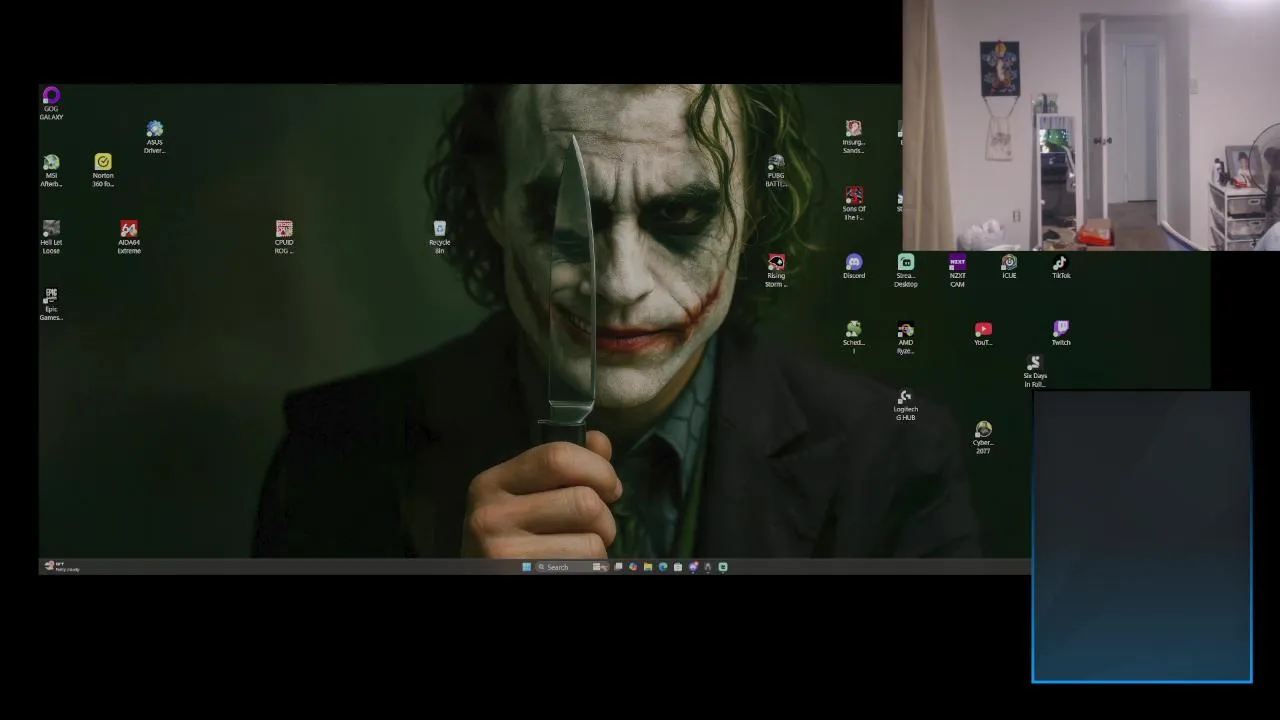Select the Hell Let Loose game shortcut

51,237
